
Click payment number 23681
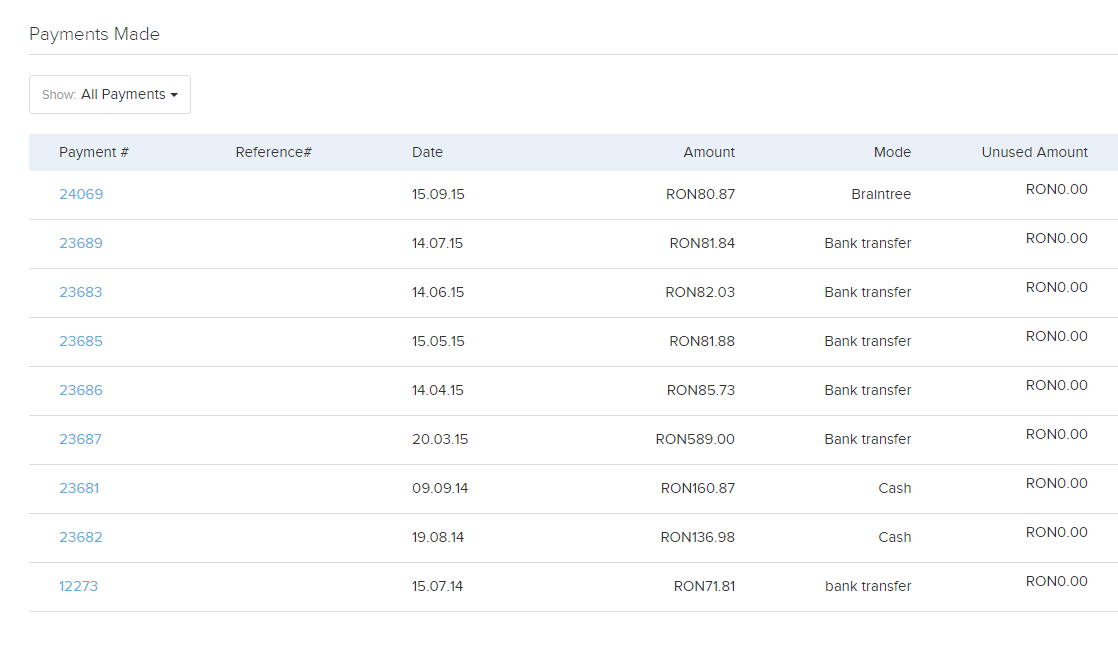[79, 488]
